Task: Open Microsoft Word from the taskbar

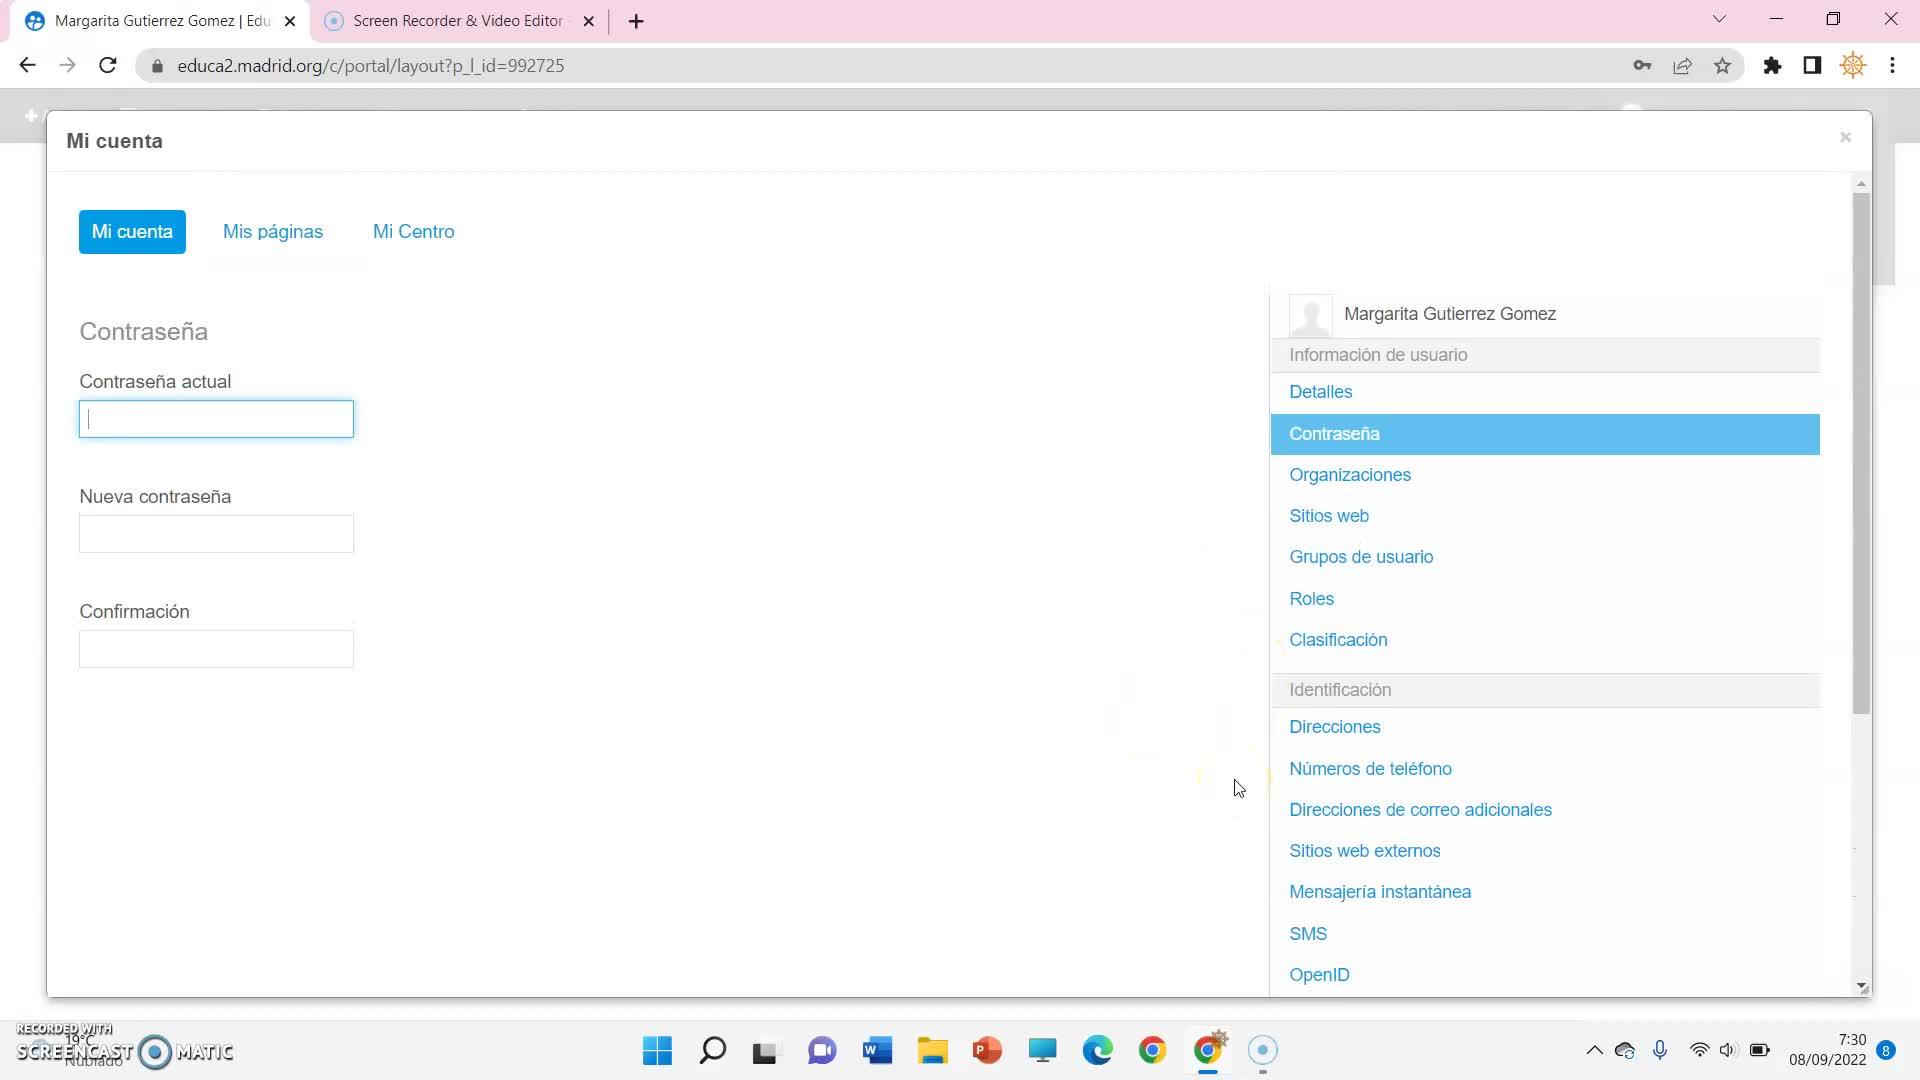Action: (877, 1050)
